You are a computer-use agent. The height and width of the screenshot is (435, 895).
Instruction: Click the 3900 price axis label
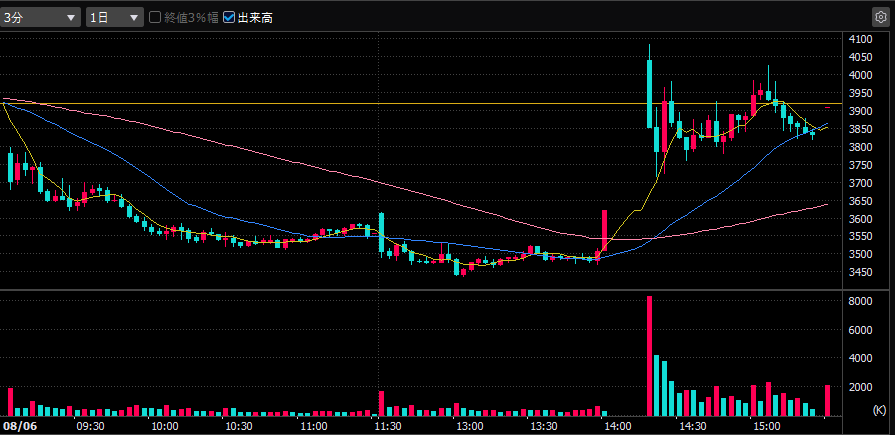coord(860,111)
